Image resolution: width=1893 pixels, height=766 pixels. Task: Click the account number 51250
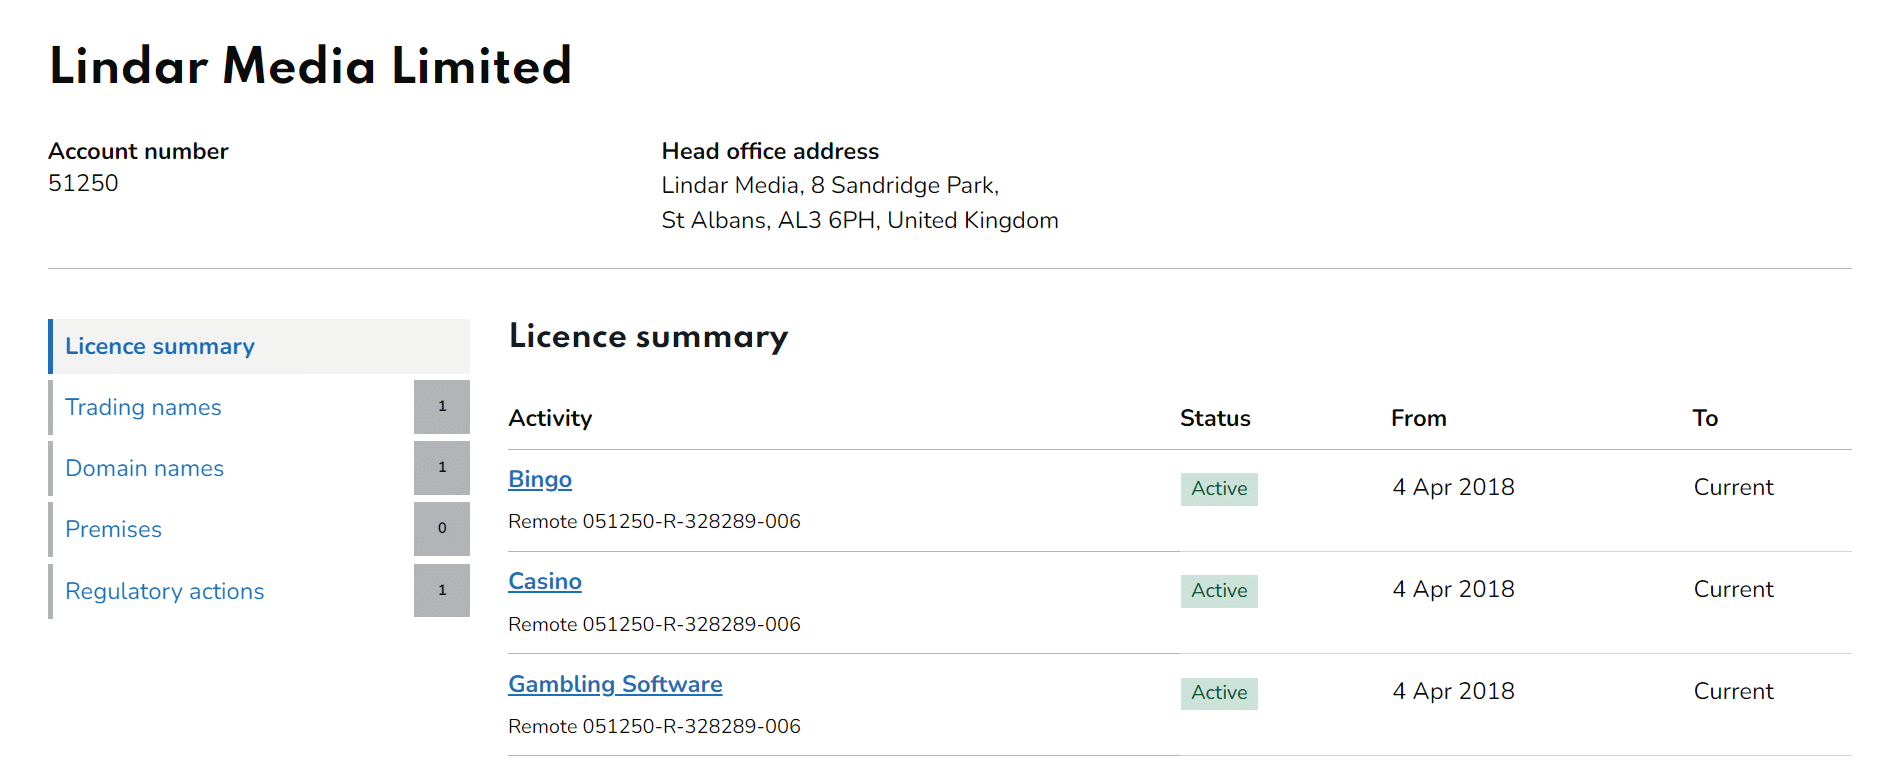(83, 183)
